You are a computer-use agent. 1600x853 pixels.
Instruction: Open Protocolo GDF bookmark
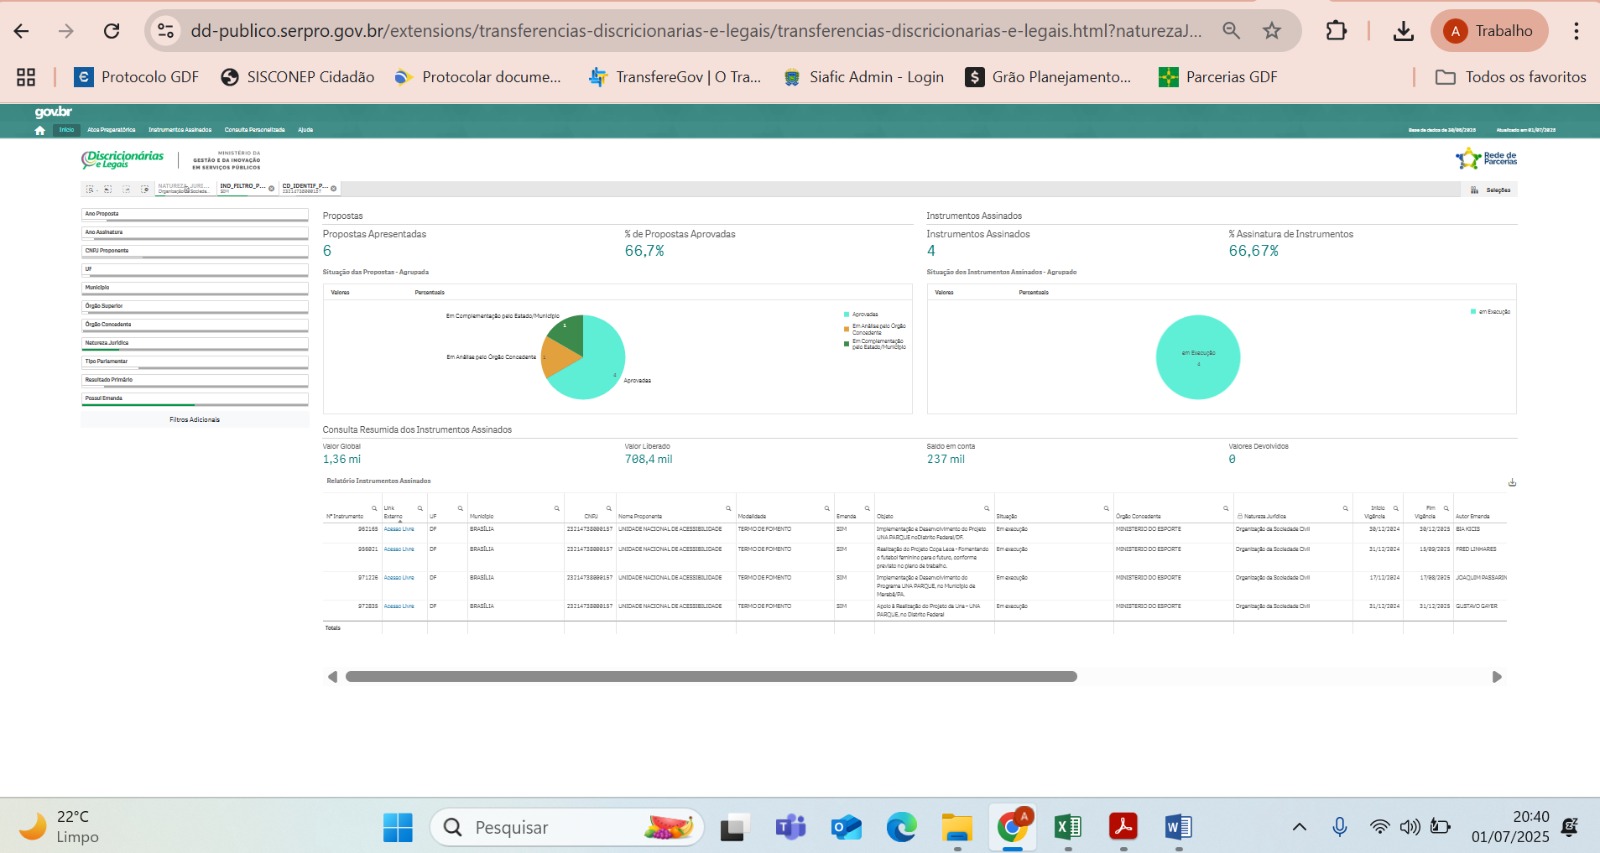coord(136,77)
